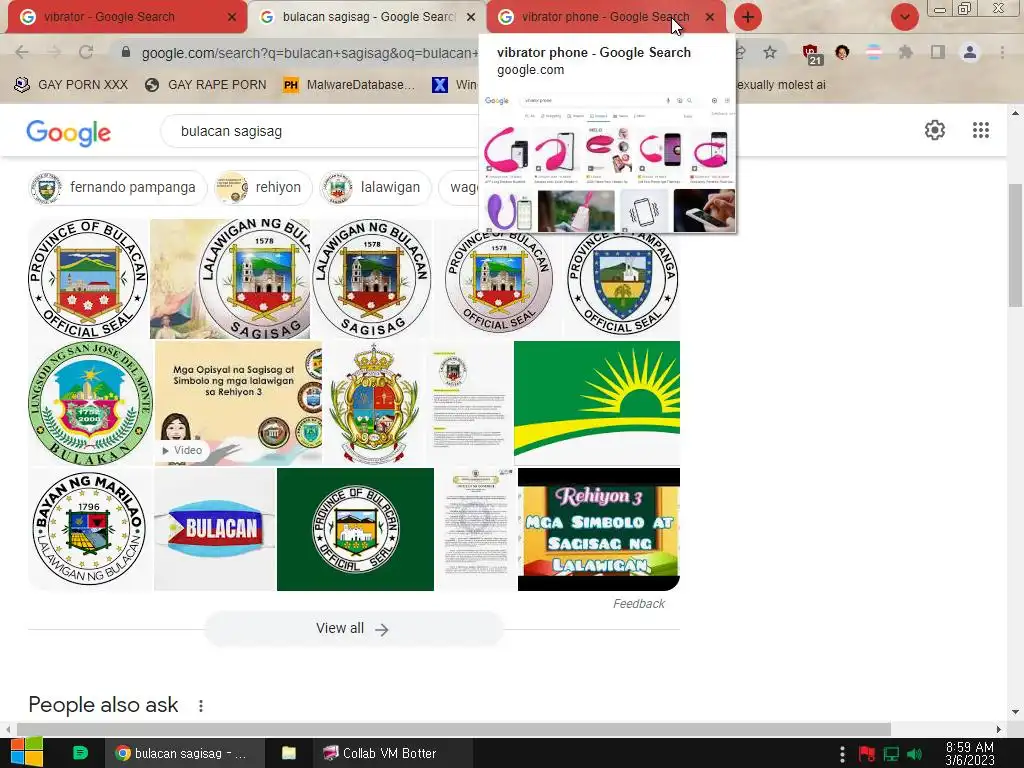Open the Province of Bulacan Official Seal thumbnail
1024x768 pixels.
tap(88, 279)
